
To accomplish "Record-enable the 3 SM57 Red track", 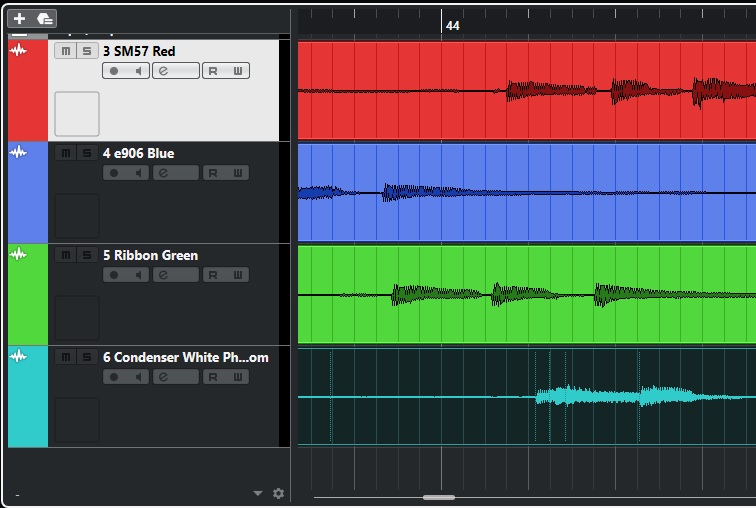I will tap(114, 71).
